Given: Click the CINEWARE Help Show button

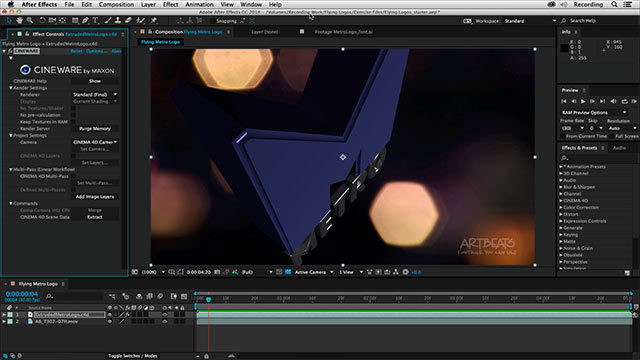Looking at the screenshot, I should (x=95, y=81).
